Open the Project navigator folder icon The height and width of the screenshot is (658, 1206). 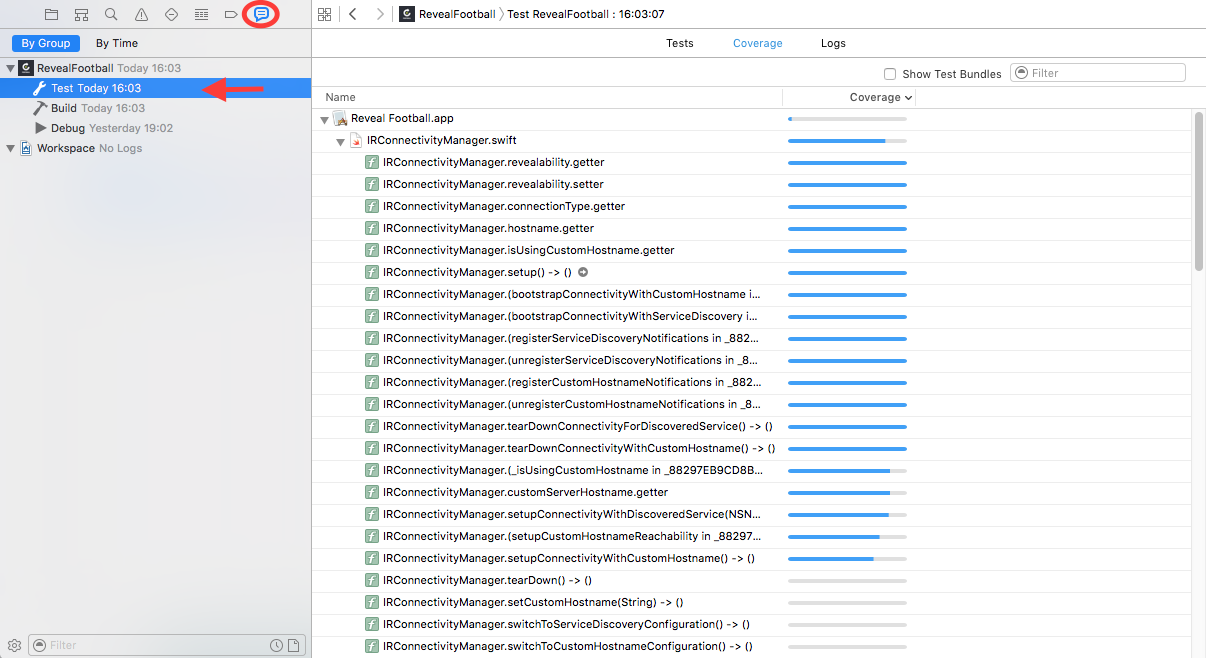coord(51,15)
